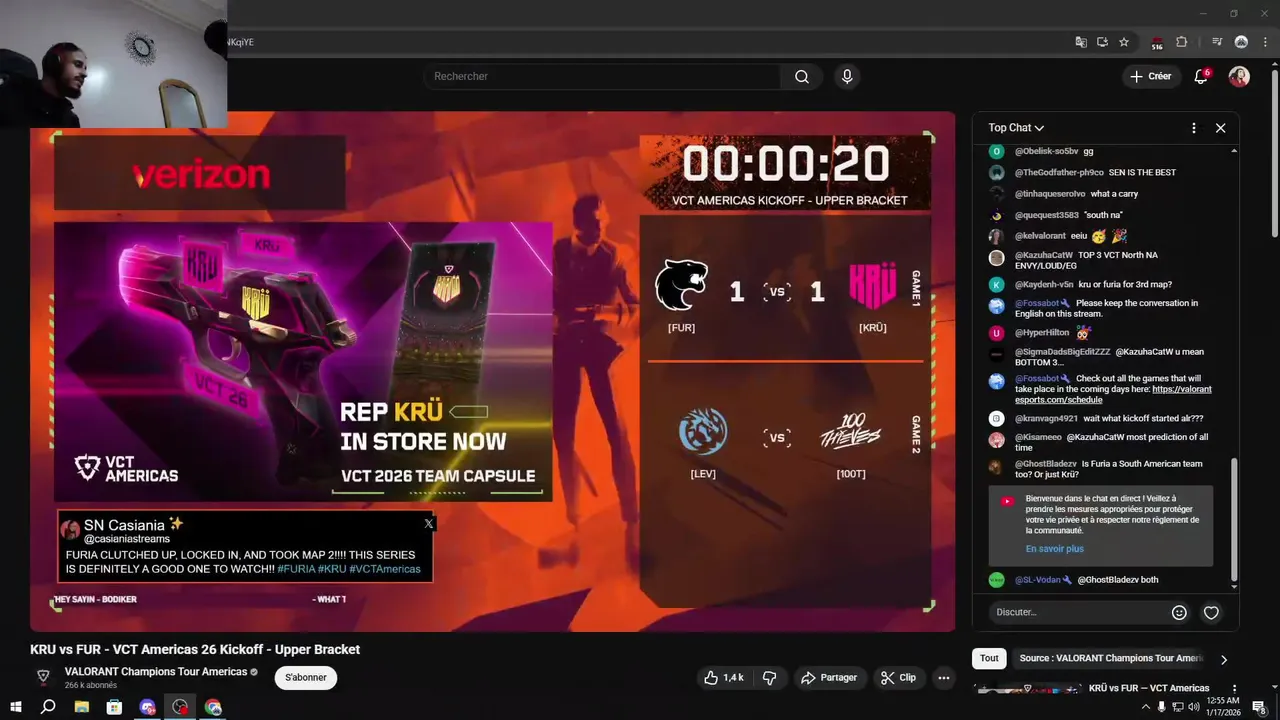Image resolution: width=1280 pixels, height=720 pixels.
Task: Open the valorantesports.com/schedule link in chat
Action: (1113, 394)
